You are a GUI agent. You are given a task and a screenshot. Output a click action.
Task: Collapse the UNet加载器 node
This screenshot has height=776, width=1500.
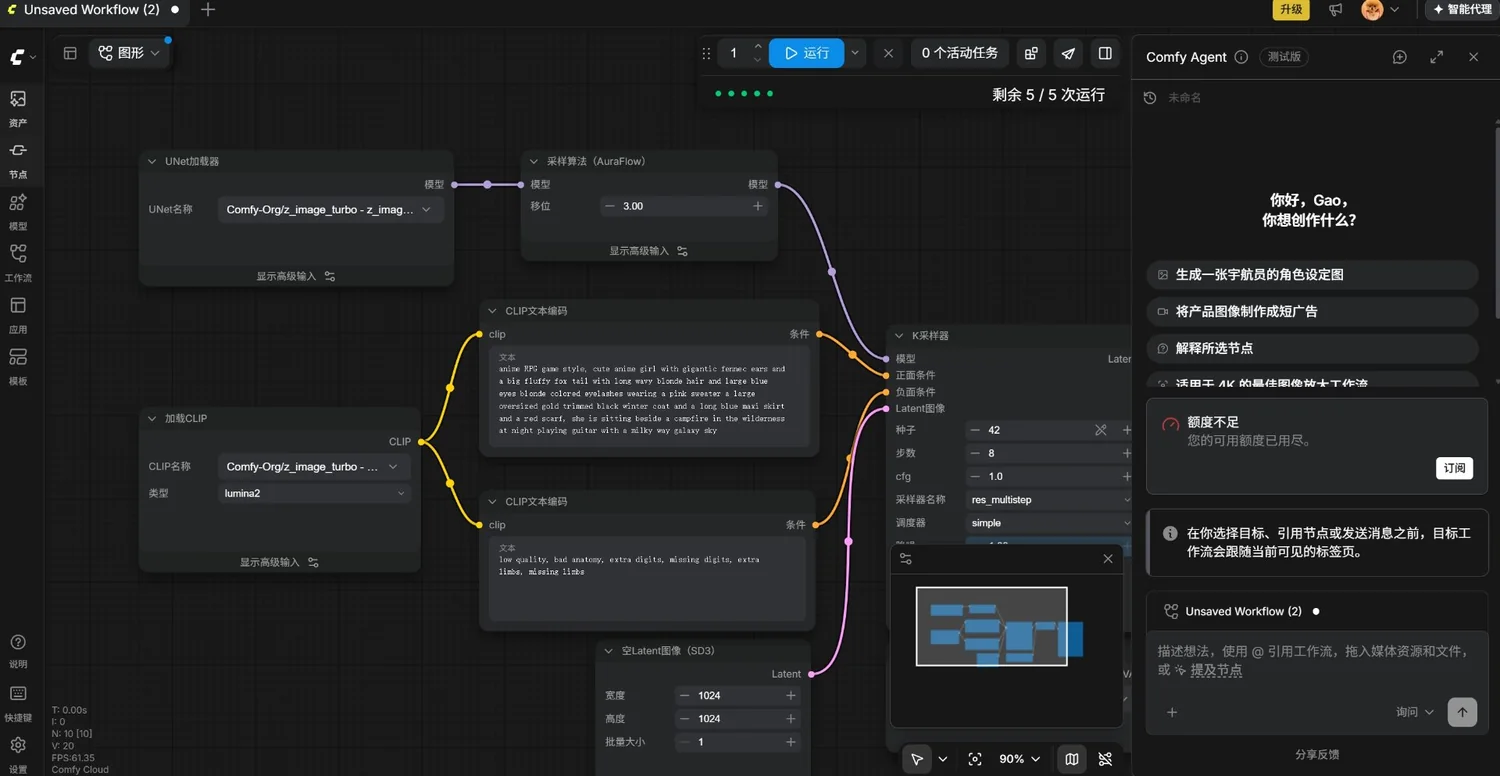[x=152, y=161]
